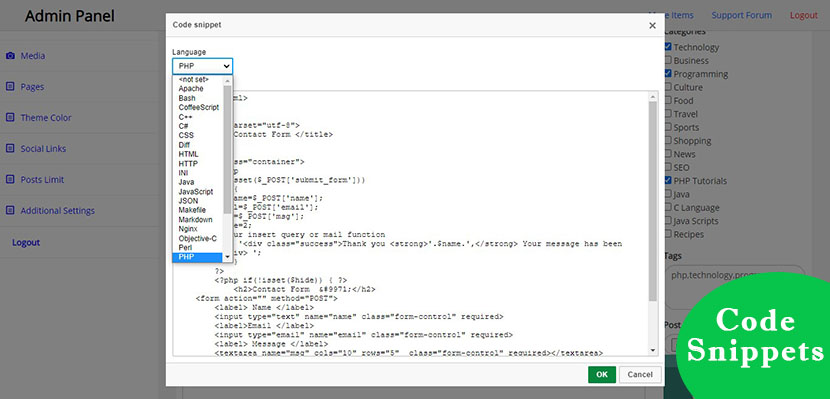
Task: Pick JavaScript from the language list
Action: 198,192
